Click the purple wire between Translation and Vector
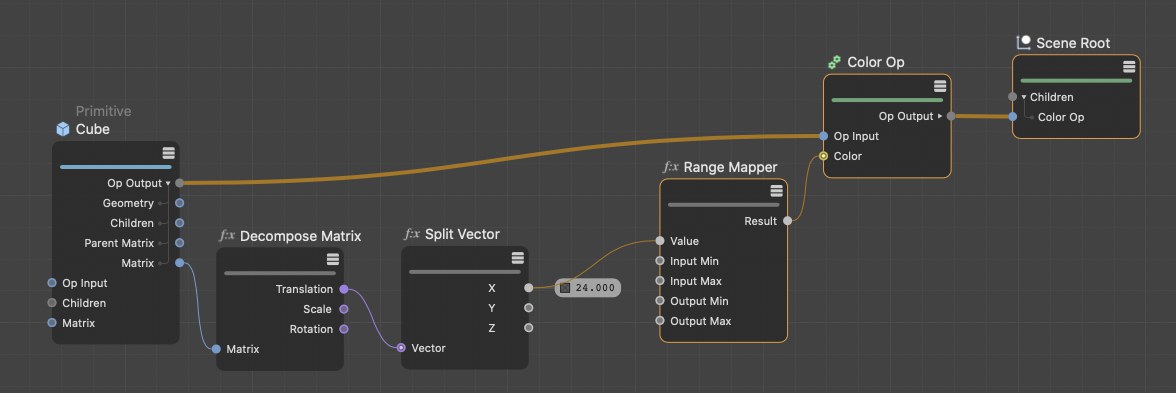This screenshot has height=393, width=1176. [372, 319]
